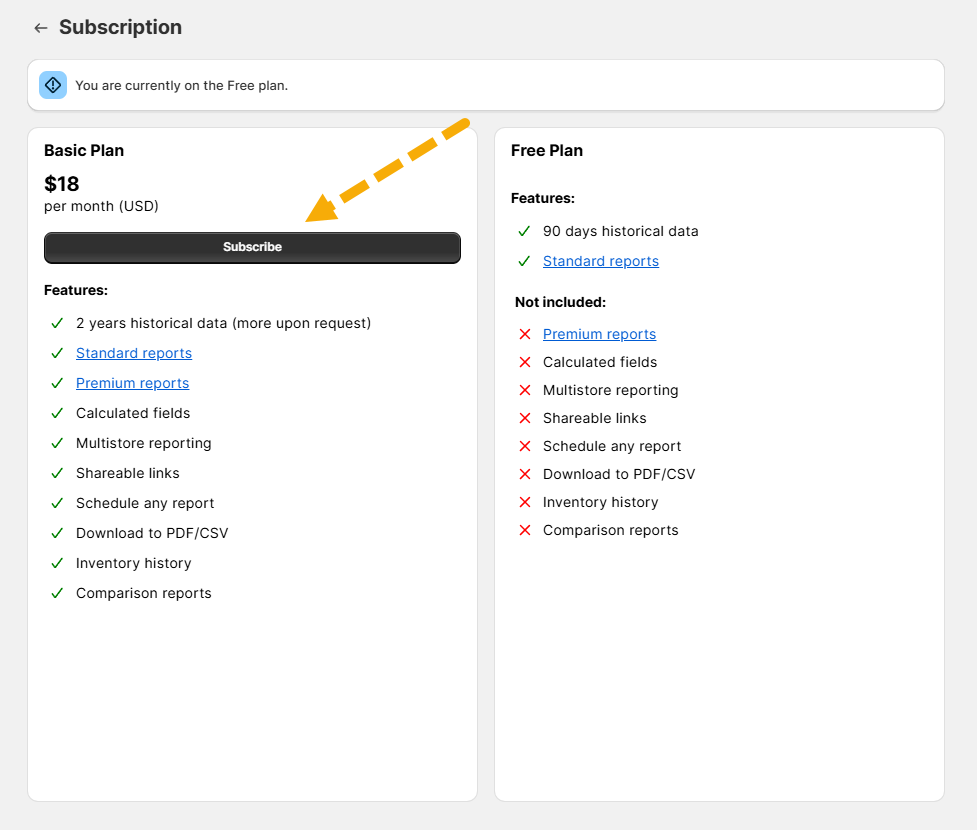The height and width of the screenshot is (830, 977).
Task: Click red X beside Comparison reports
Action: point(524,530)
